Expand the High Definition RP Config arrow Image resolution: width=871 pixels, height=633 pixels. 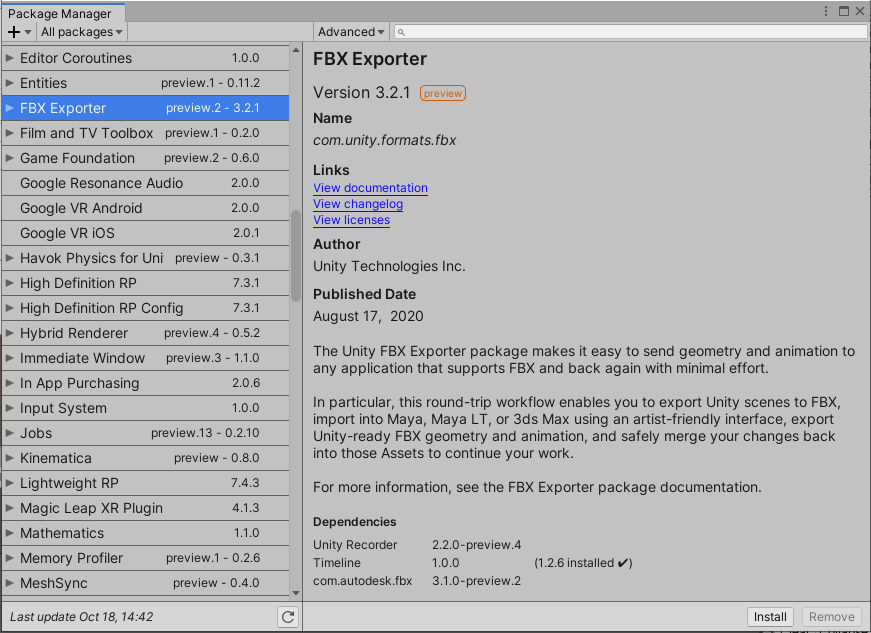pyautogui.click(x=9, y=308)
